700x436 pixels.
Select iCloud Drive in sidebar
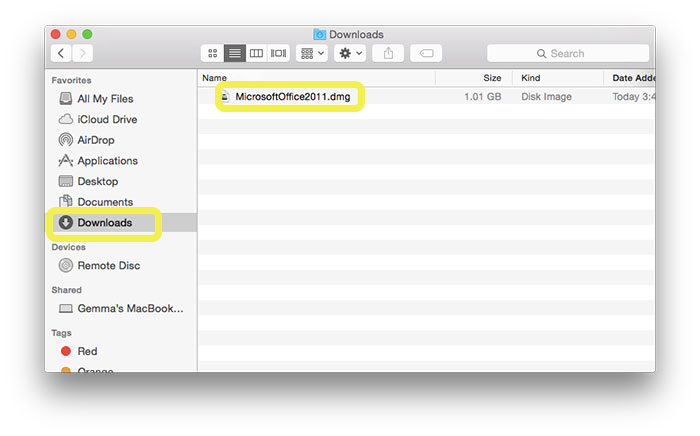click(x=107, y=120)
